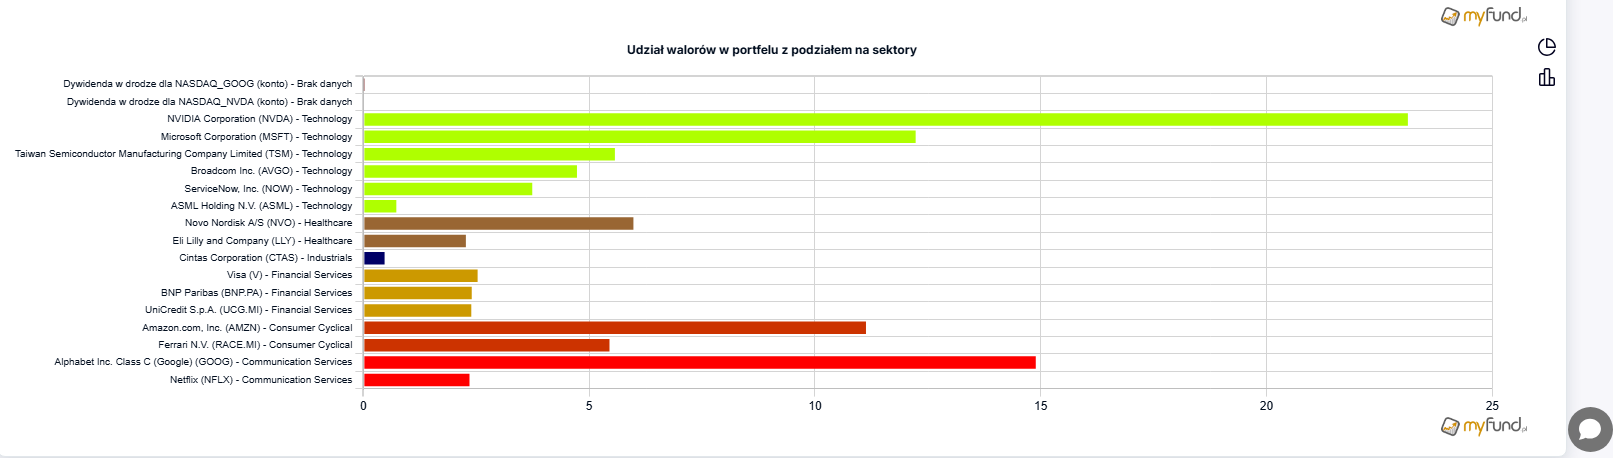Viewport: 1613px width, 458px height.
Task: Click the Novo Nordisk Healthcare brown bar
Action: 498,223
